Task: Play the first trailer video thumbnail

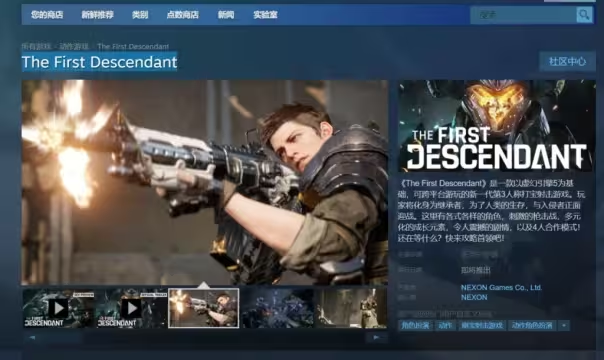Action: 58,308
